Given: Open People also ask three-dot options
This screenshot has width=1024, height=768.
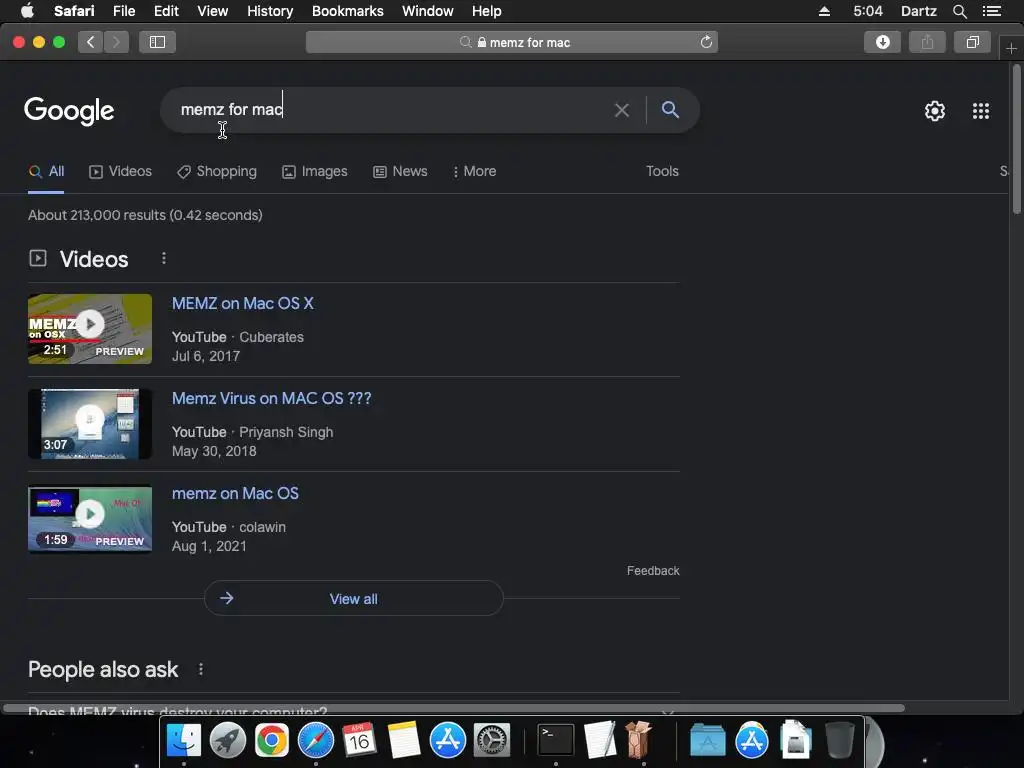Looking at the screenshot, I should (201, 669).
